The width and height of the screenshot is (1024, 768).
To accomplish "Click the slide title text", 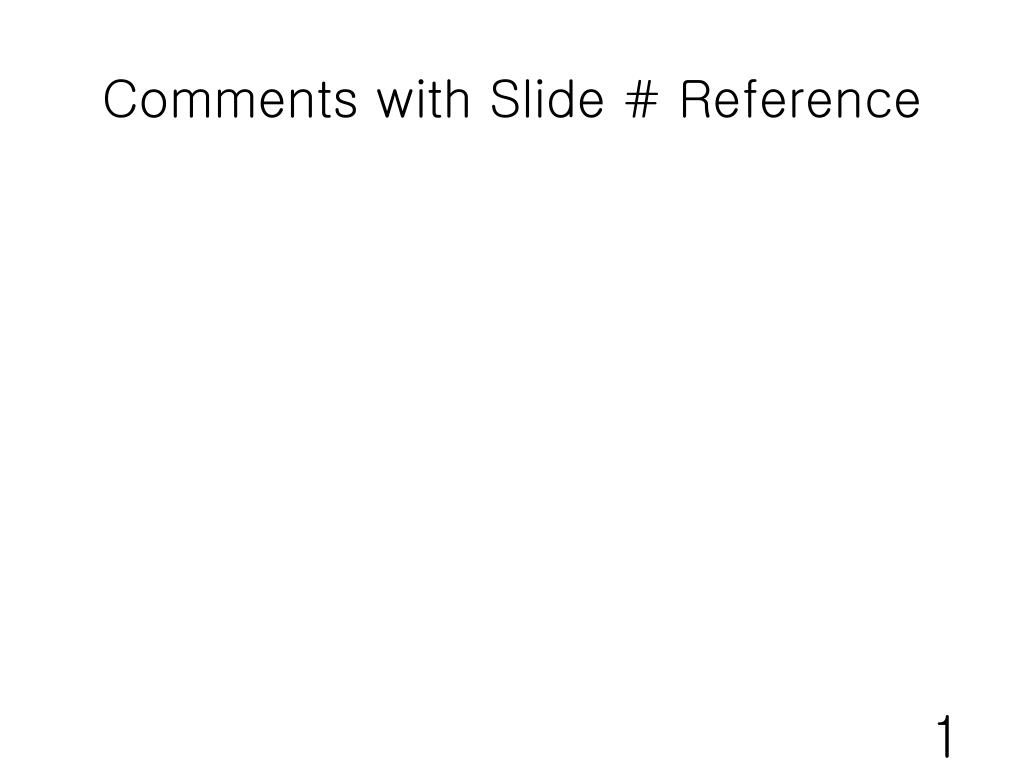I will [x=512, y=99].
